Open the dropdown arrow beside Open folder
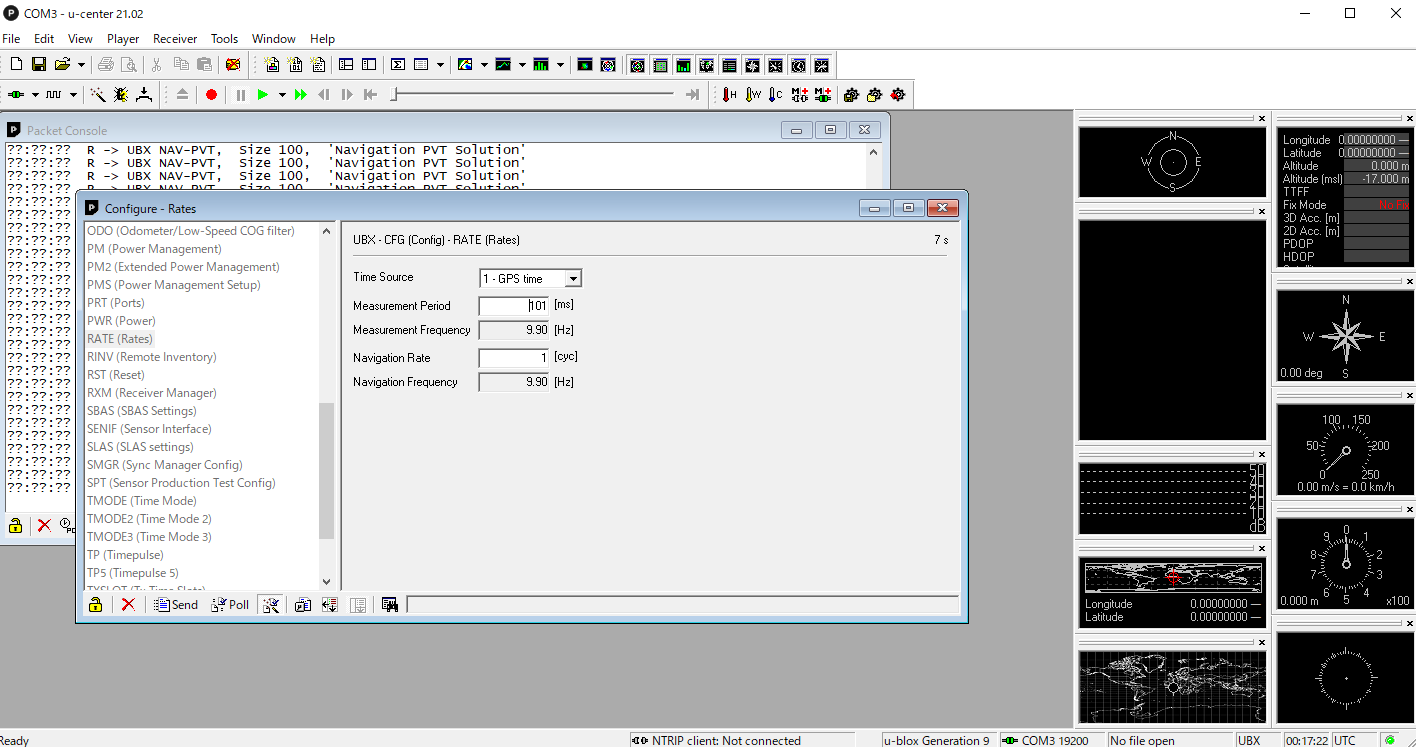This screenshot has height=747, width=1416. [81, 64]
